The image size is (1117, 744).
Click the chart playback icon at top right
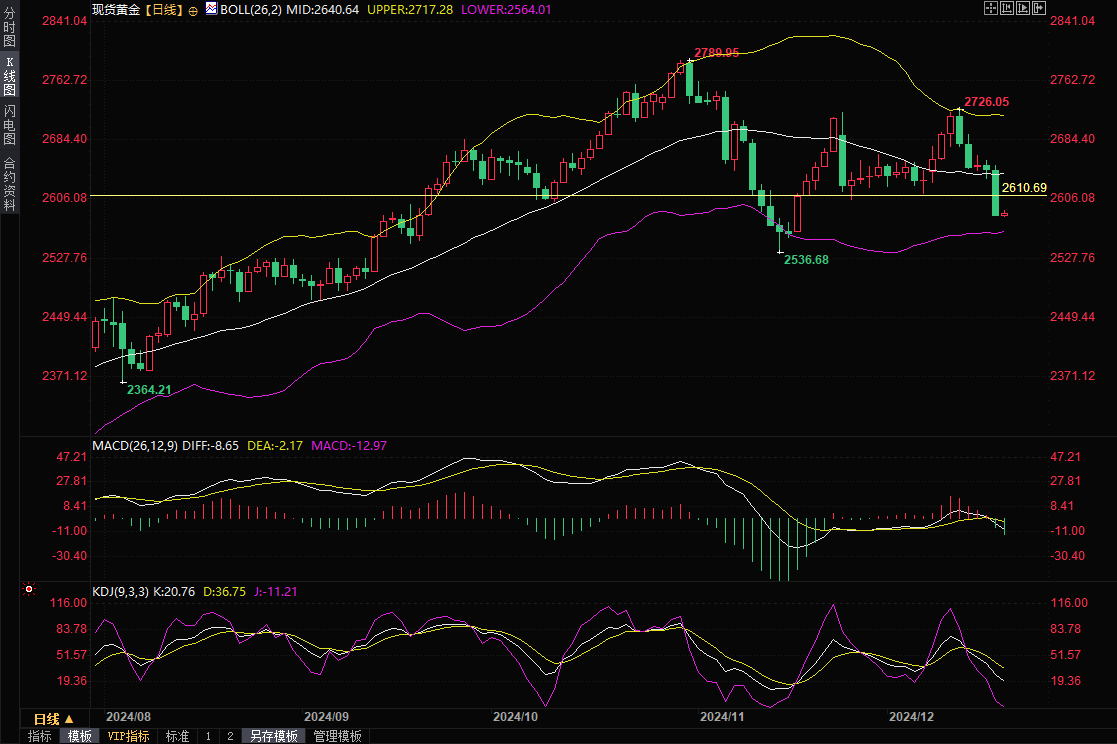click(x=1023, y=8)
